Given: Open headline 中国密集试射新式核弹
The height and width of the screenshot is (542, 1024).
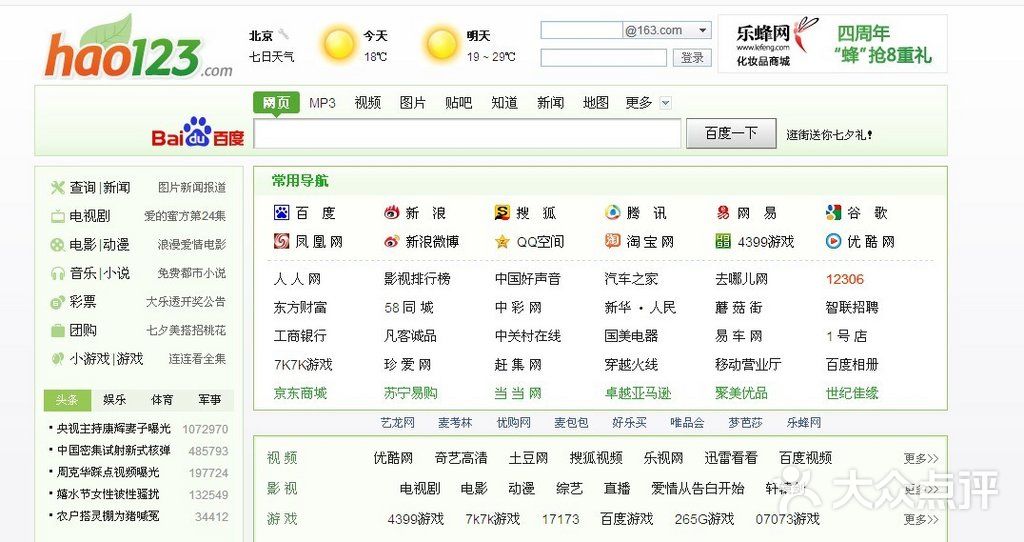Looking at the screenshot, I should tap(113, 450).
